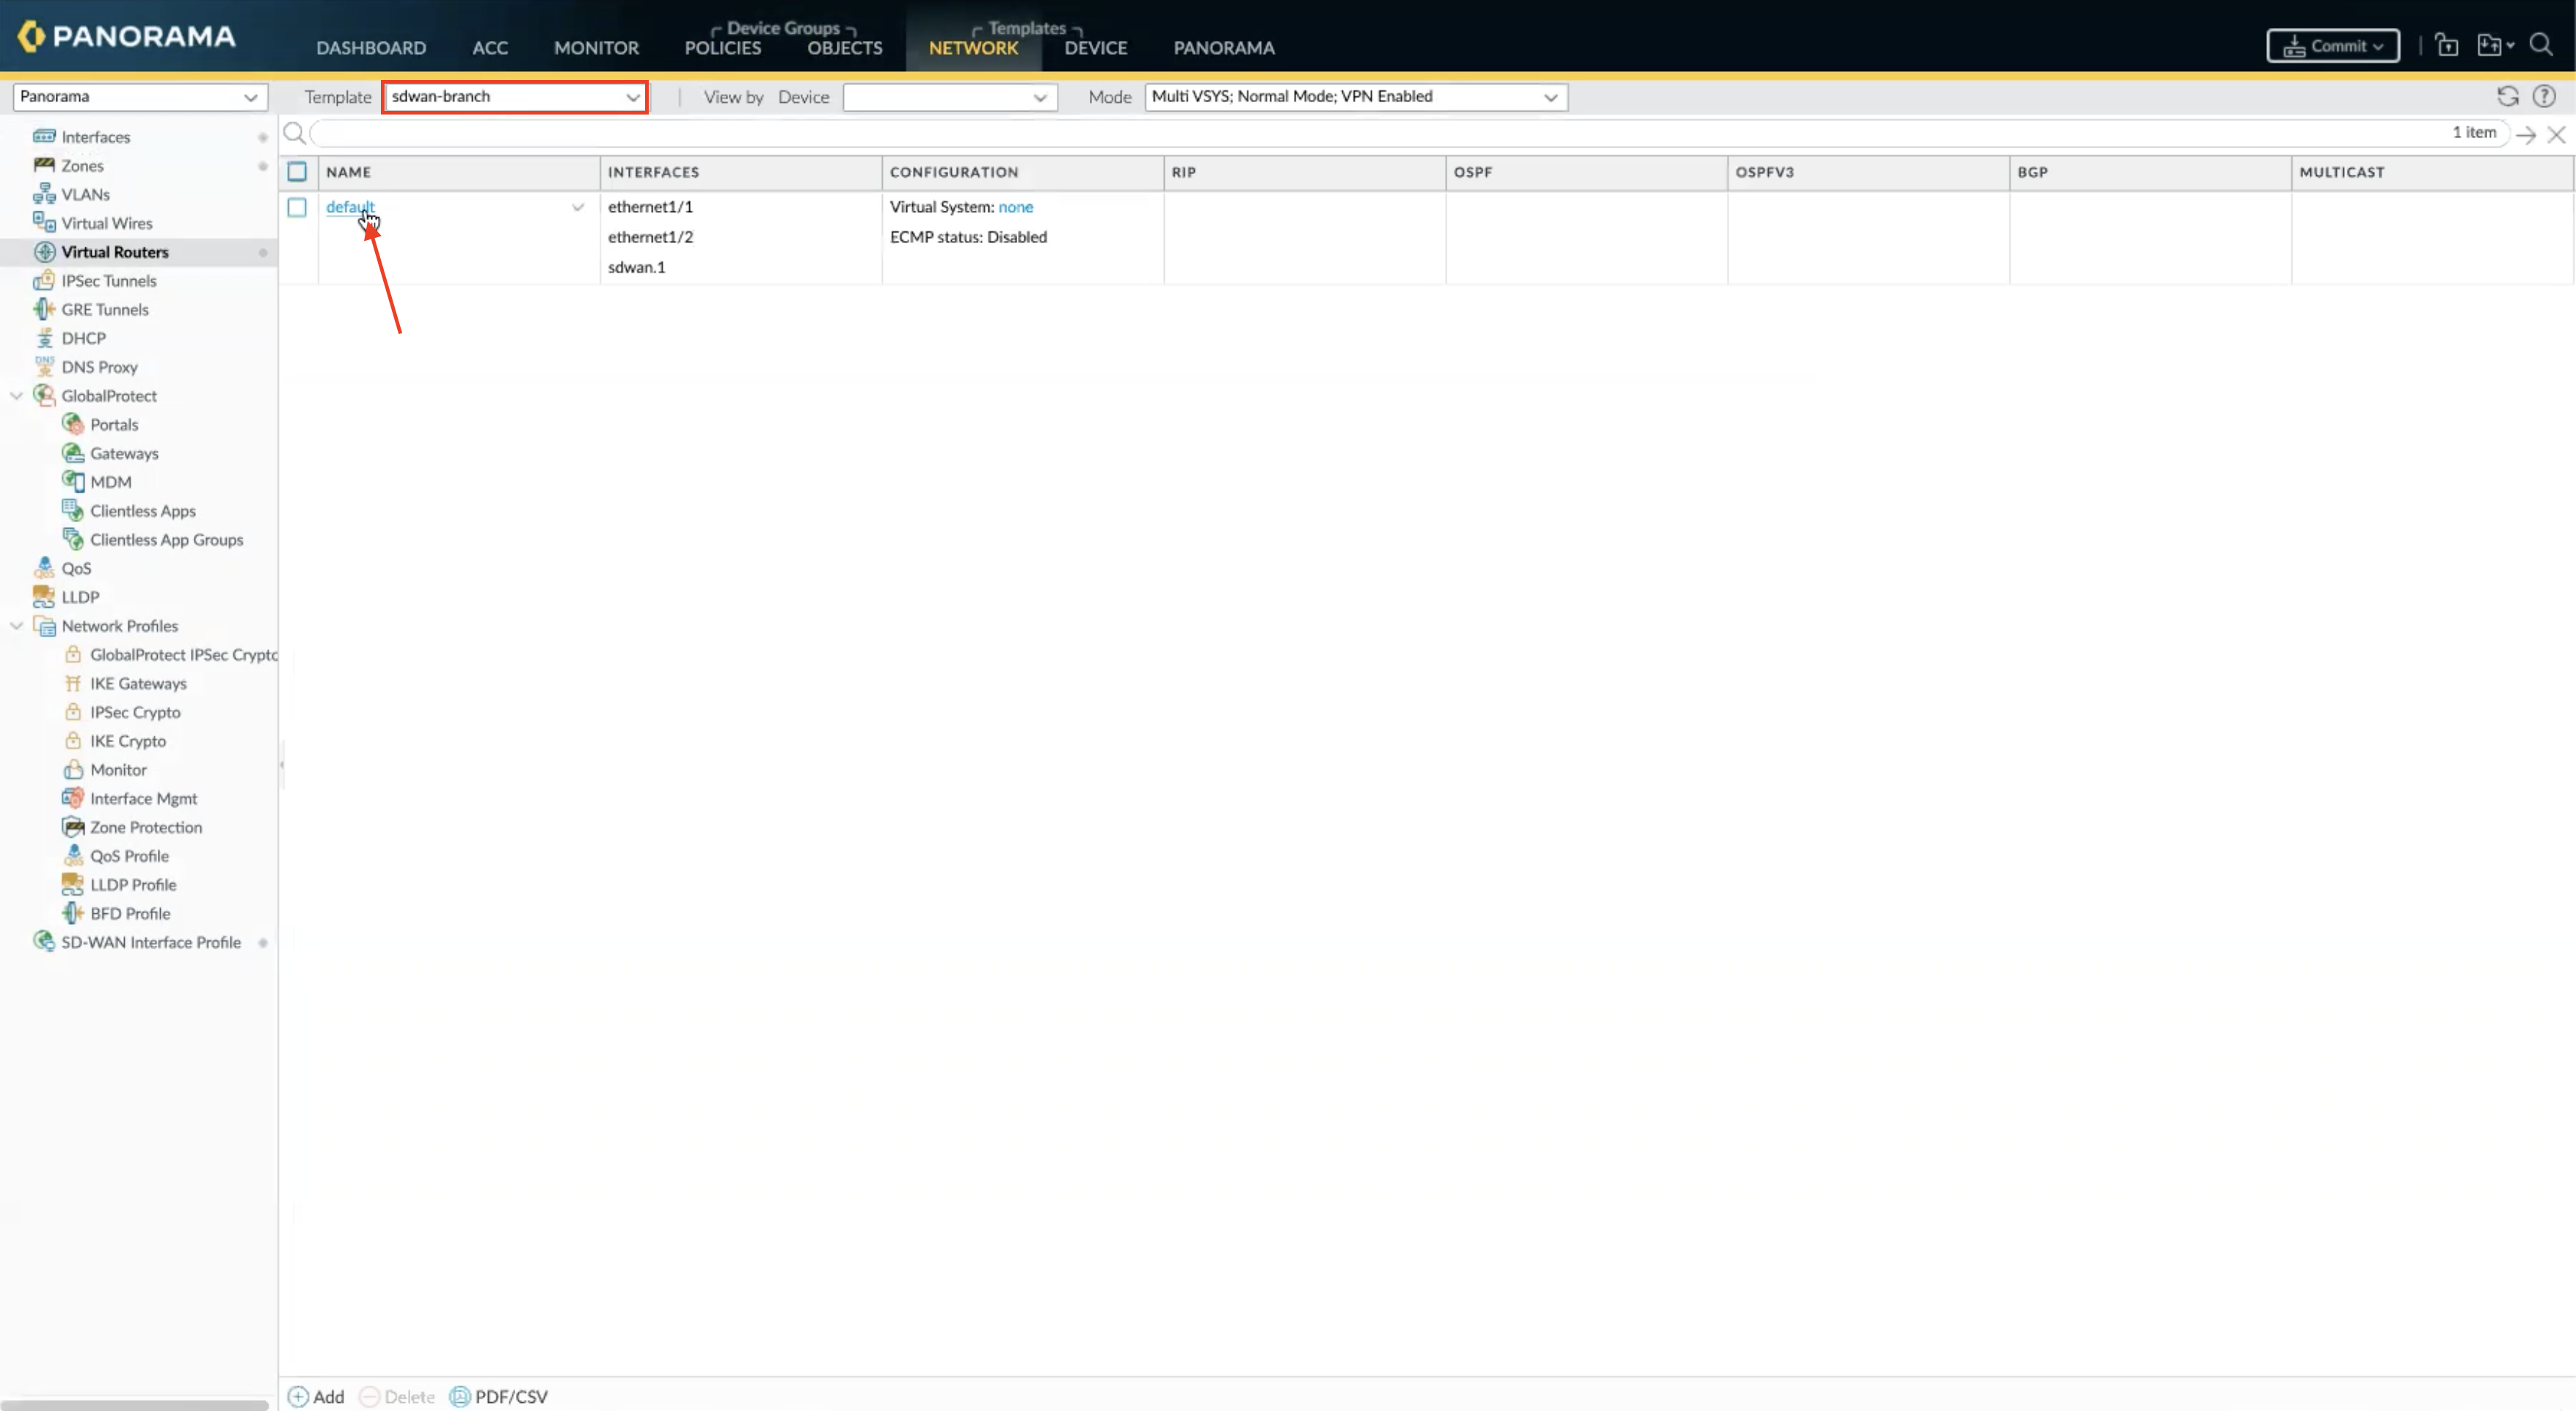Select Zone Protection under Network Profiles
The width and height of the screenshot is (2576, 1411).
pos(146,827)
